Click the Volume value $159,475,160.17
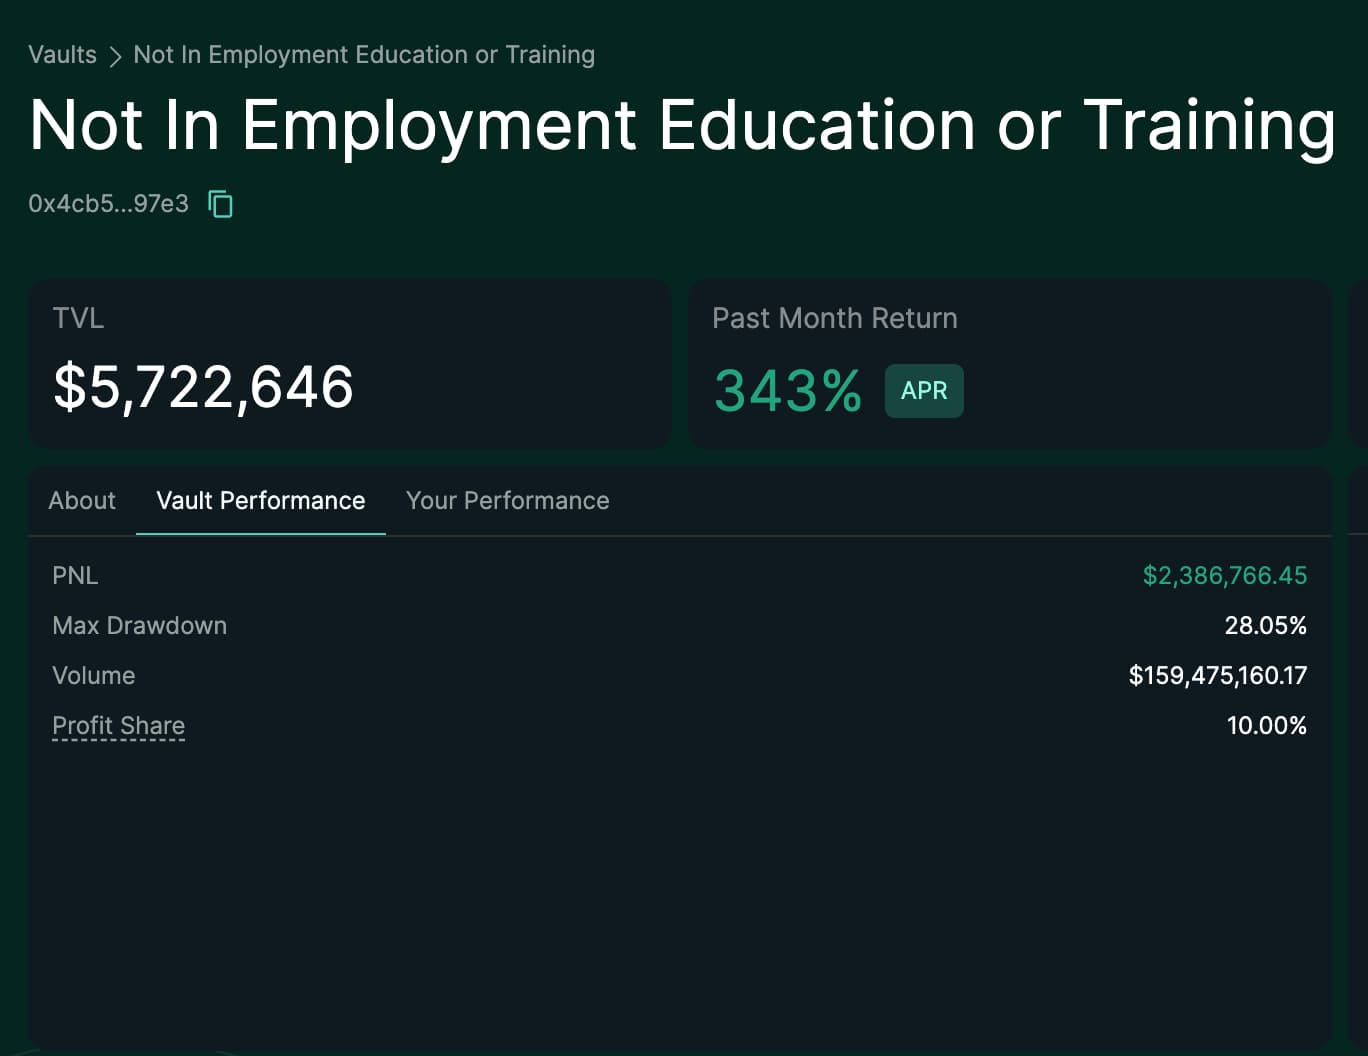The image size is (1368, 1056). (1217, 675)
